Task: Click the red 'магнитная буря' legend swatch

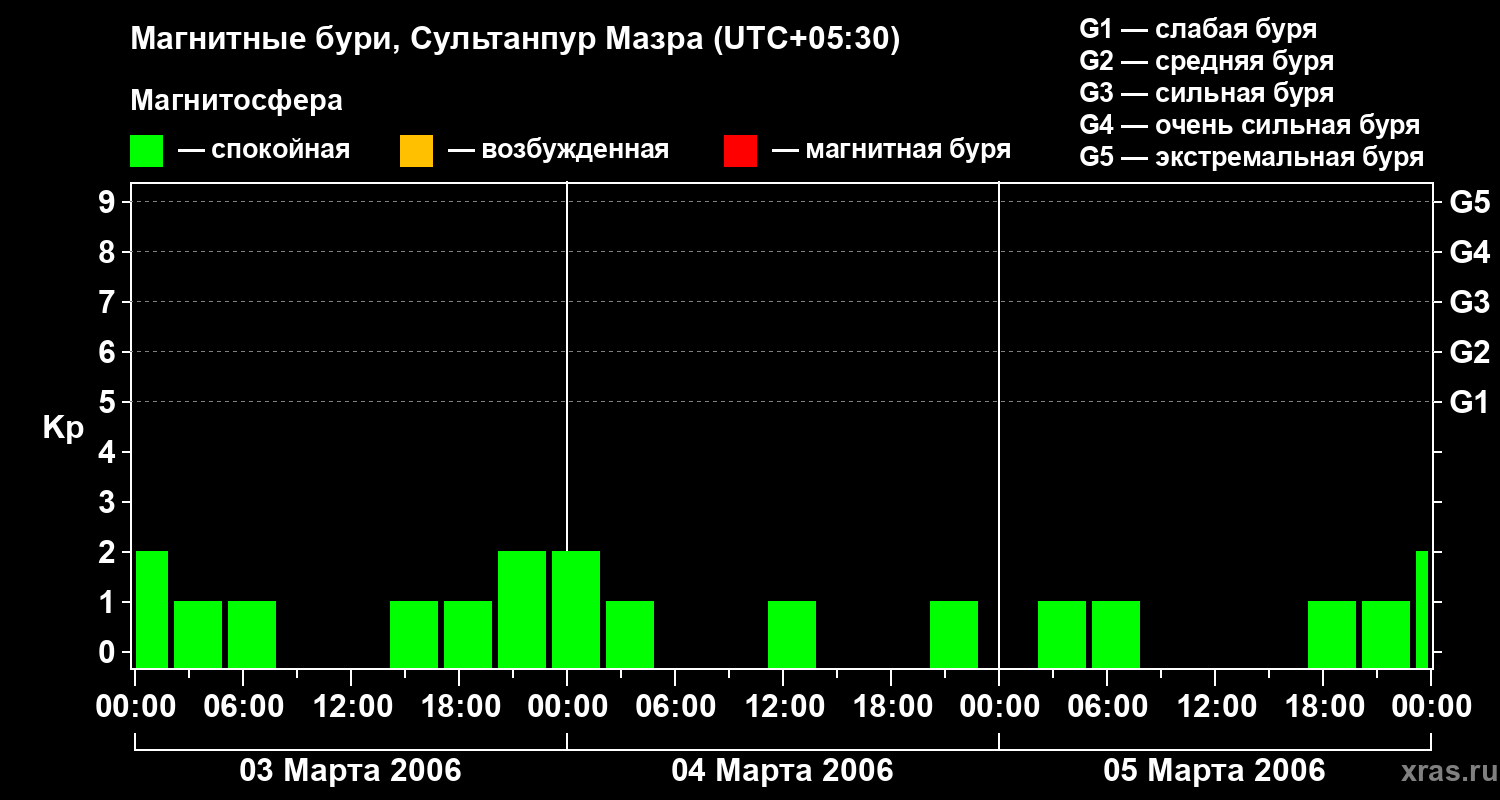Action: click(740, 151)
